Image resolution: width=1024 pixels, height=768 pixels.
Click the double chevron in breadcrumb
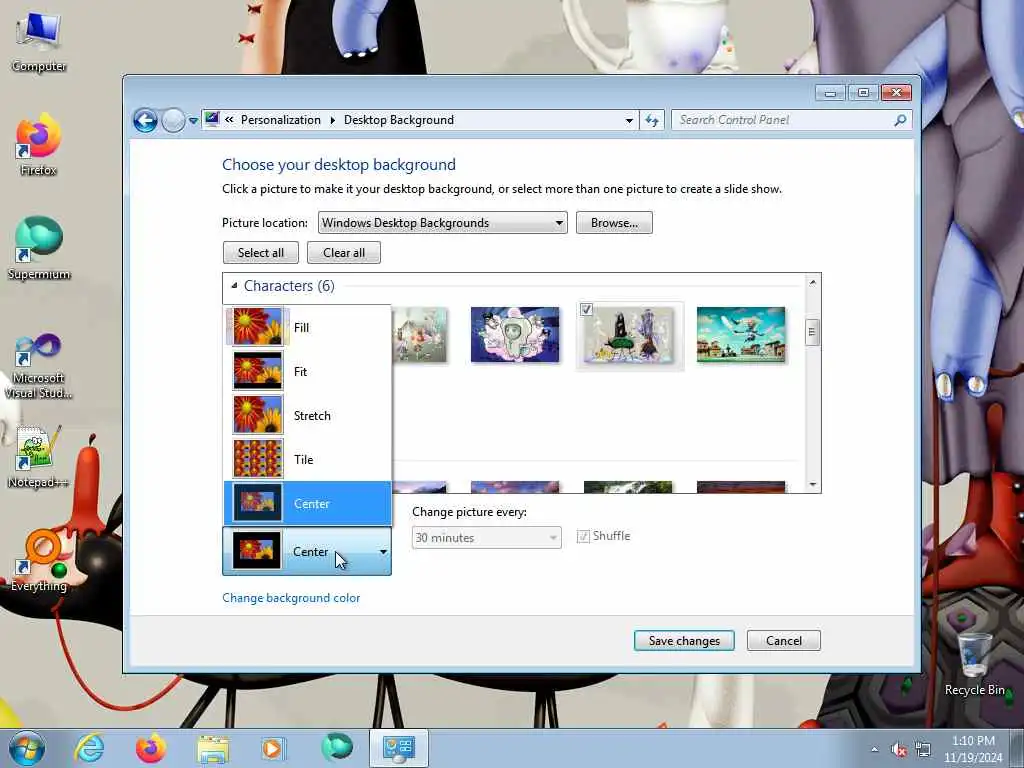tap(229, 120)
